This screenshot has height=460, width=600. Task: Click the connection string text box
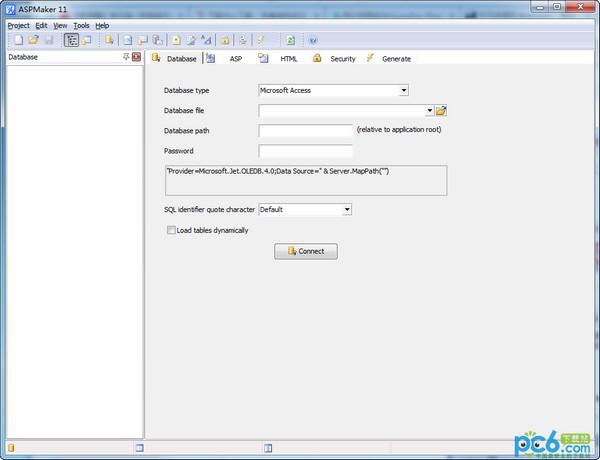pyautogui.click(x=306, y=180)
